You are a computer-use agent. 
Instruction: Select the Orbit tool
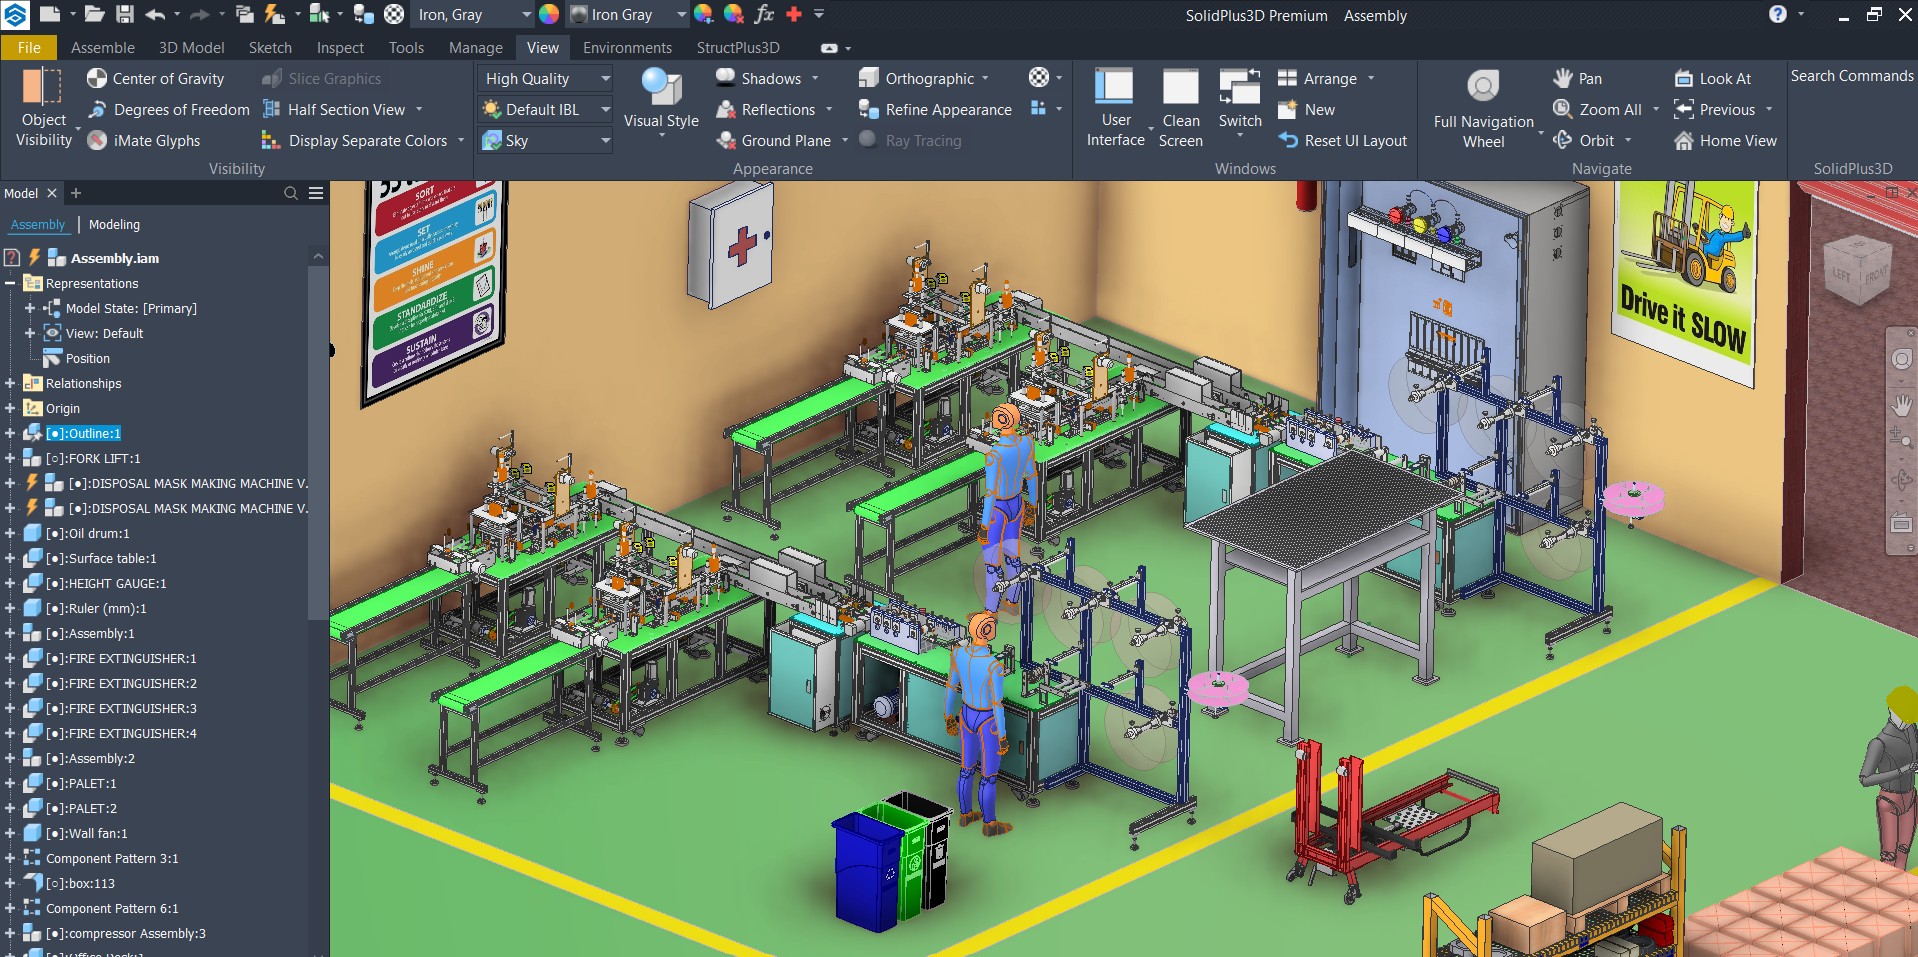(1584, 141)
